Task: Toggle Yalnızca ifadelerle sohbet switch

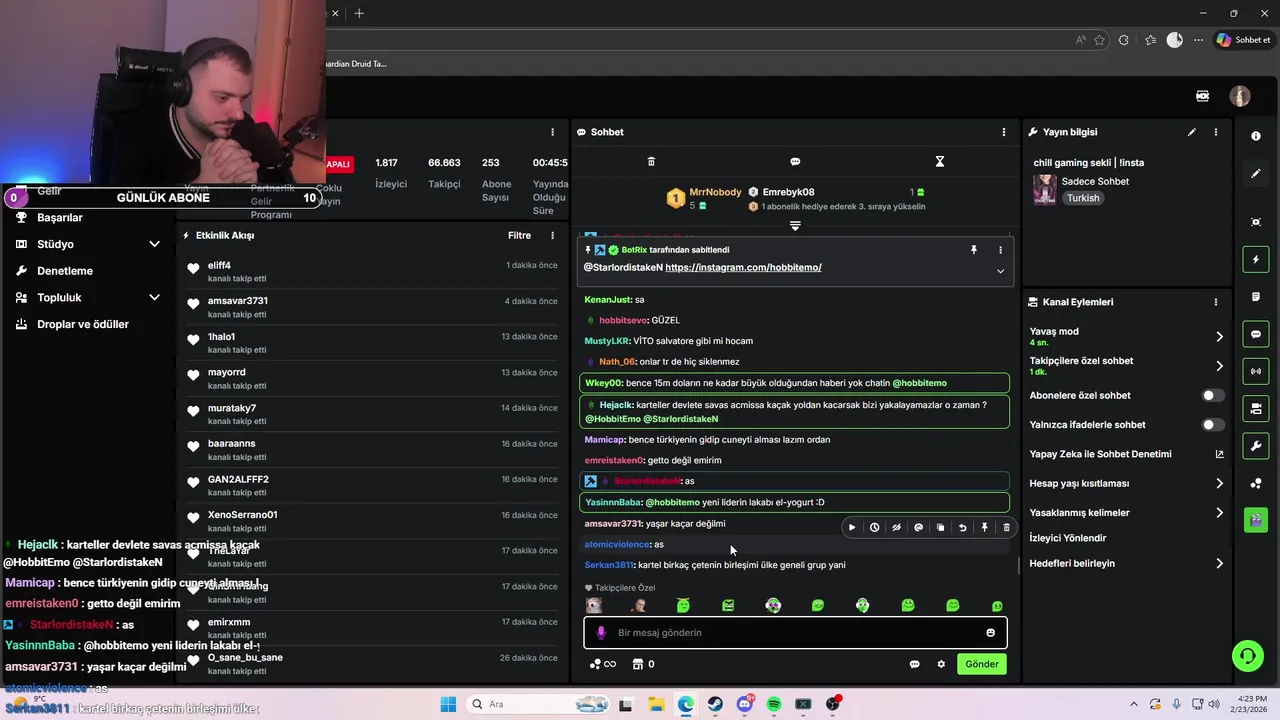Action: (x=1212, y=425)
